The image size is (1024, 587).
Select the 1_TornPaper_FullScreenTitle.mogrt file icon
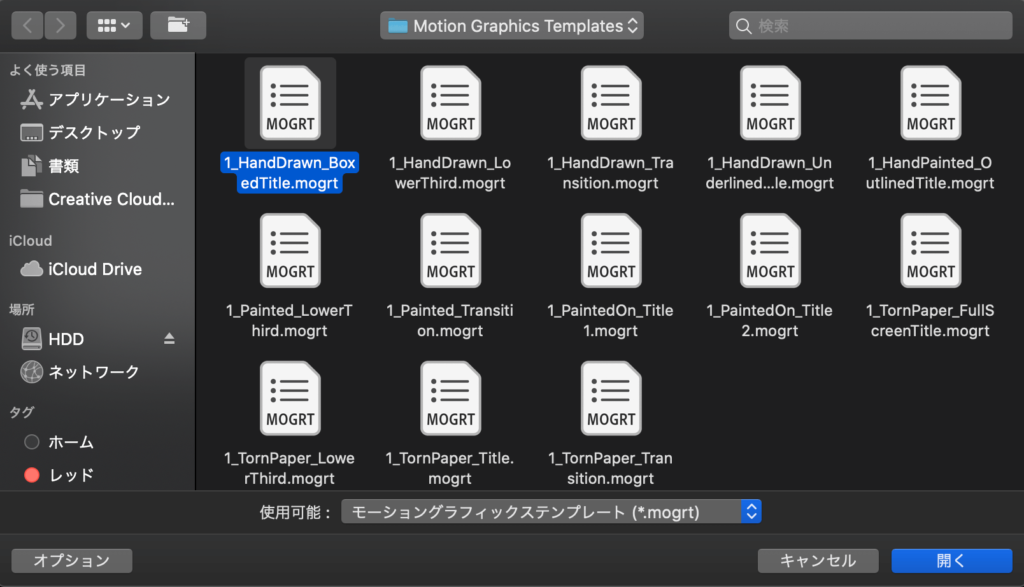point(931,251)
